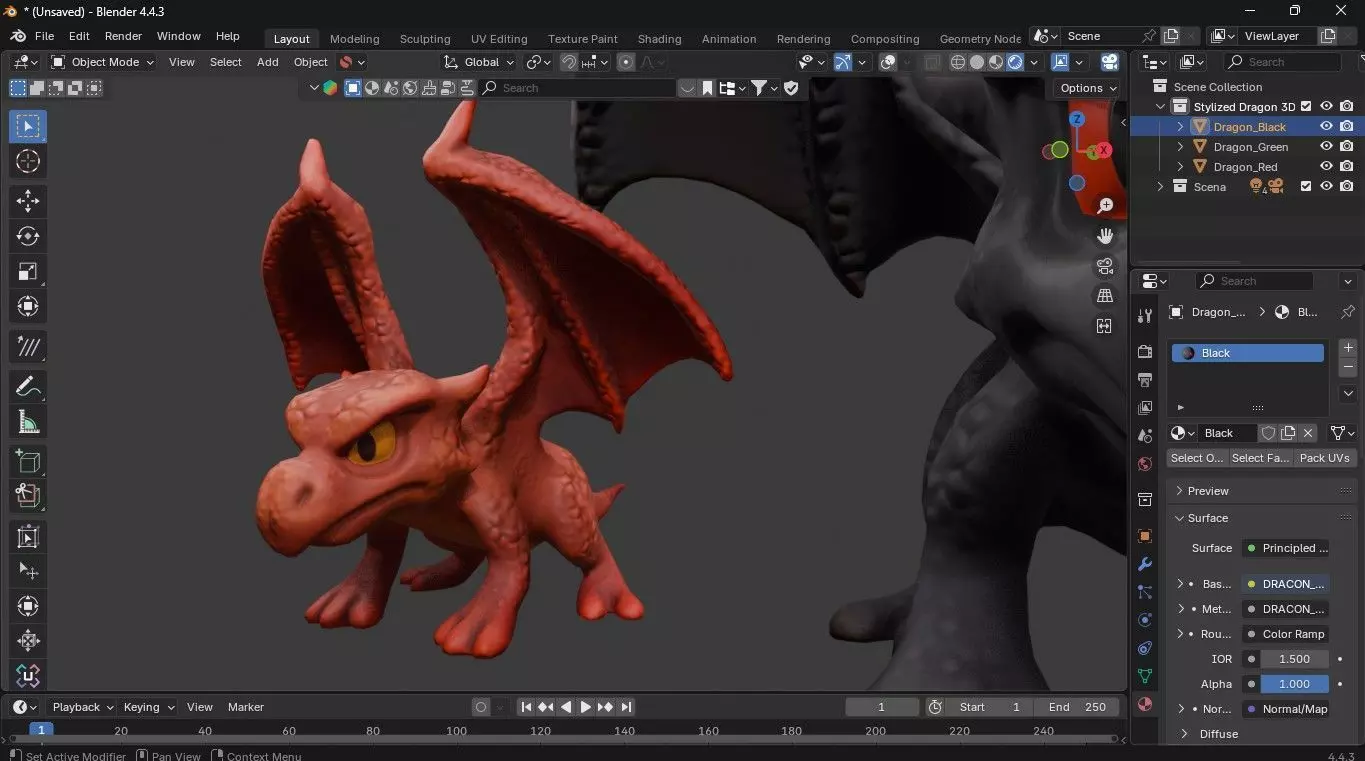The image size is (1365, 761).
Task: Open the Help menu
Action: (x=228, y=36)
